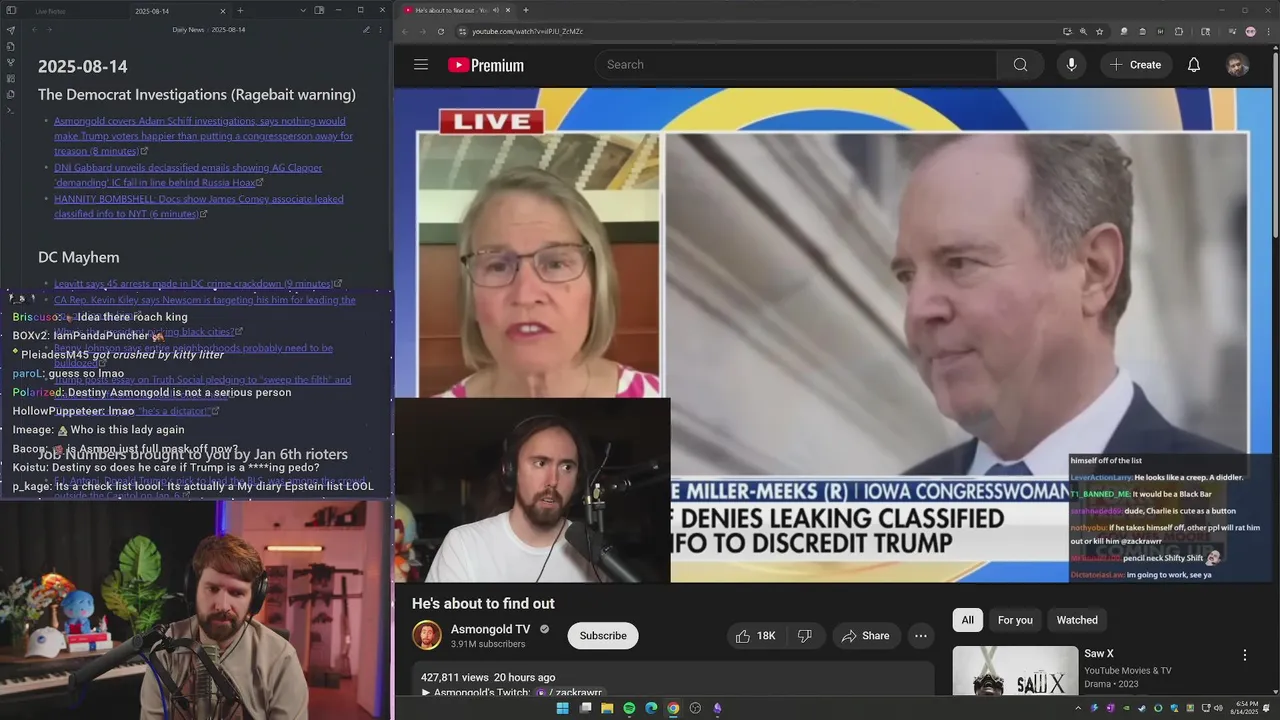Toggle the notes app left sidebar

[10, 10]
